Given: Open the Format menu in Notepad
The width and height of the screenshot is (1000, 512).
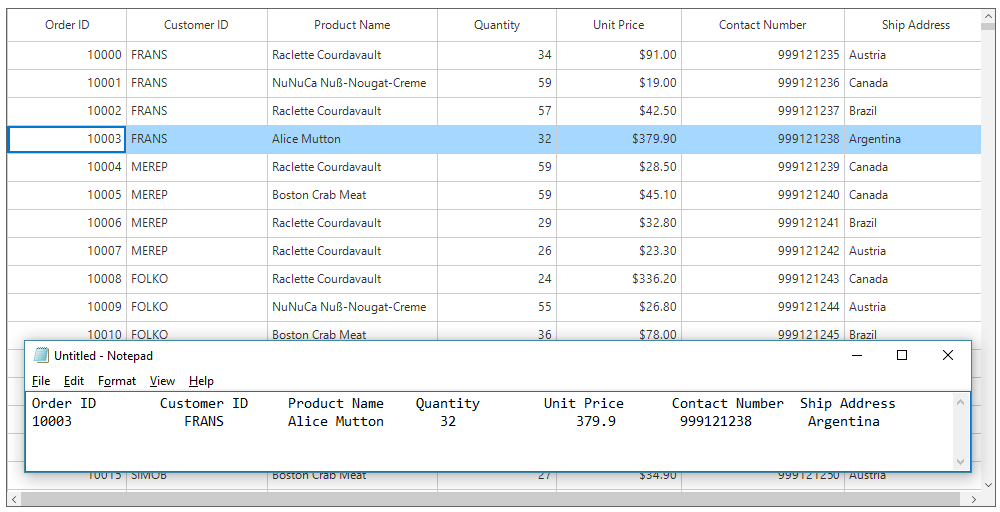Looking at the screenshot, I should (117, 381).
